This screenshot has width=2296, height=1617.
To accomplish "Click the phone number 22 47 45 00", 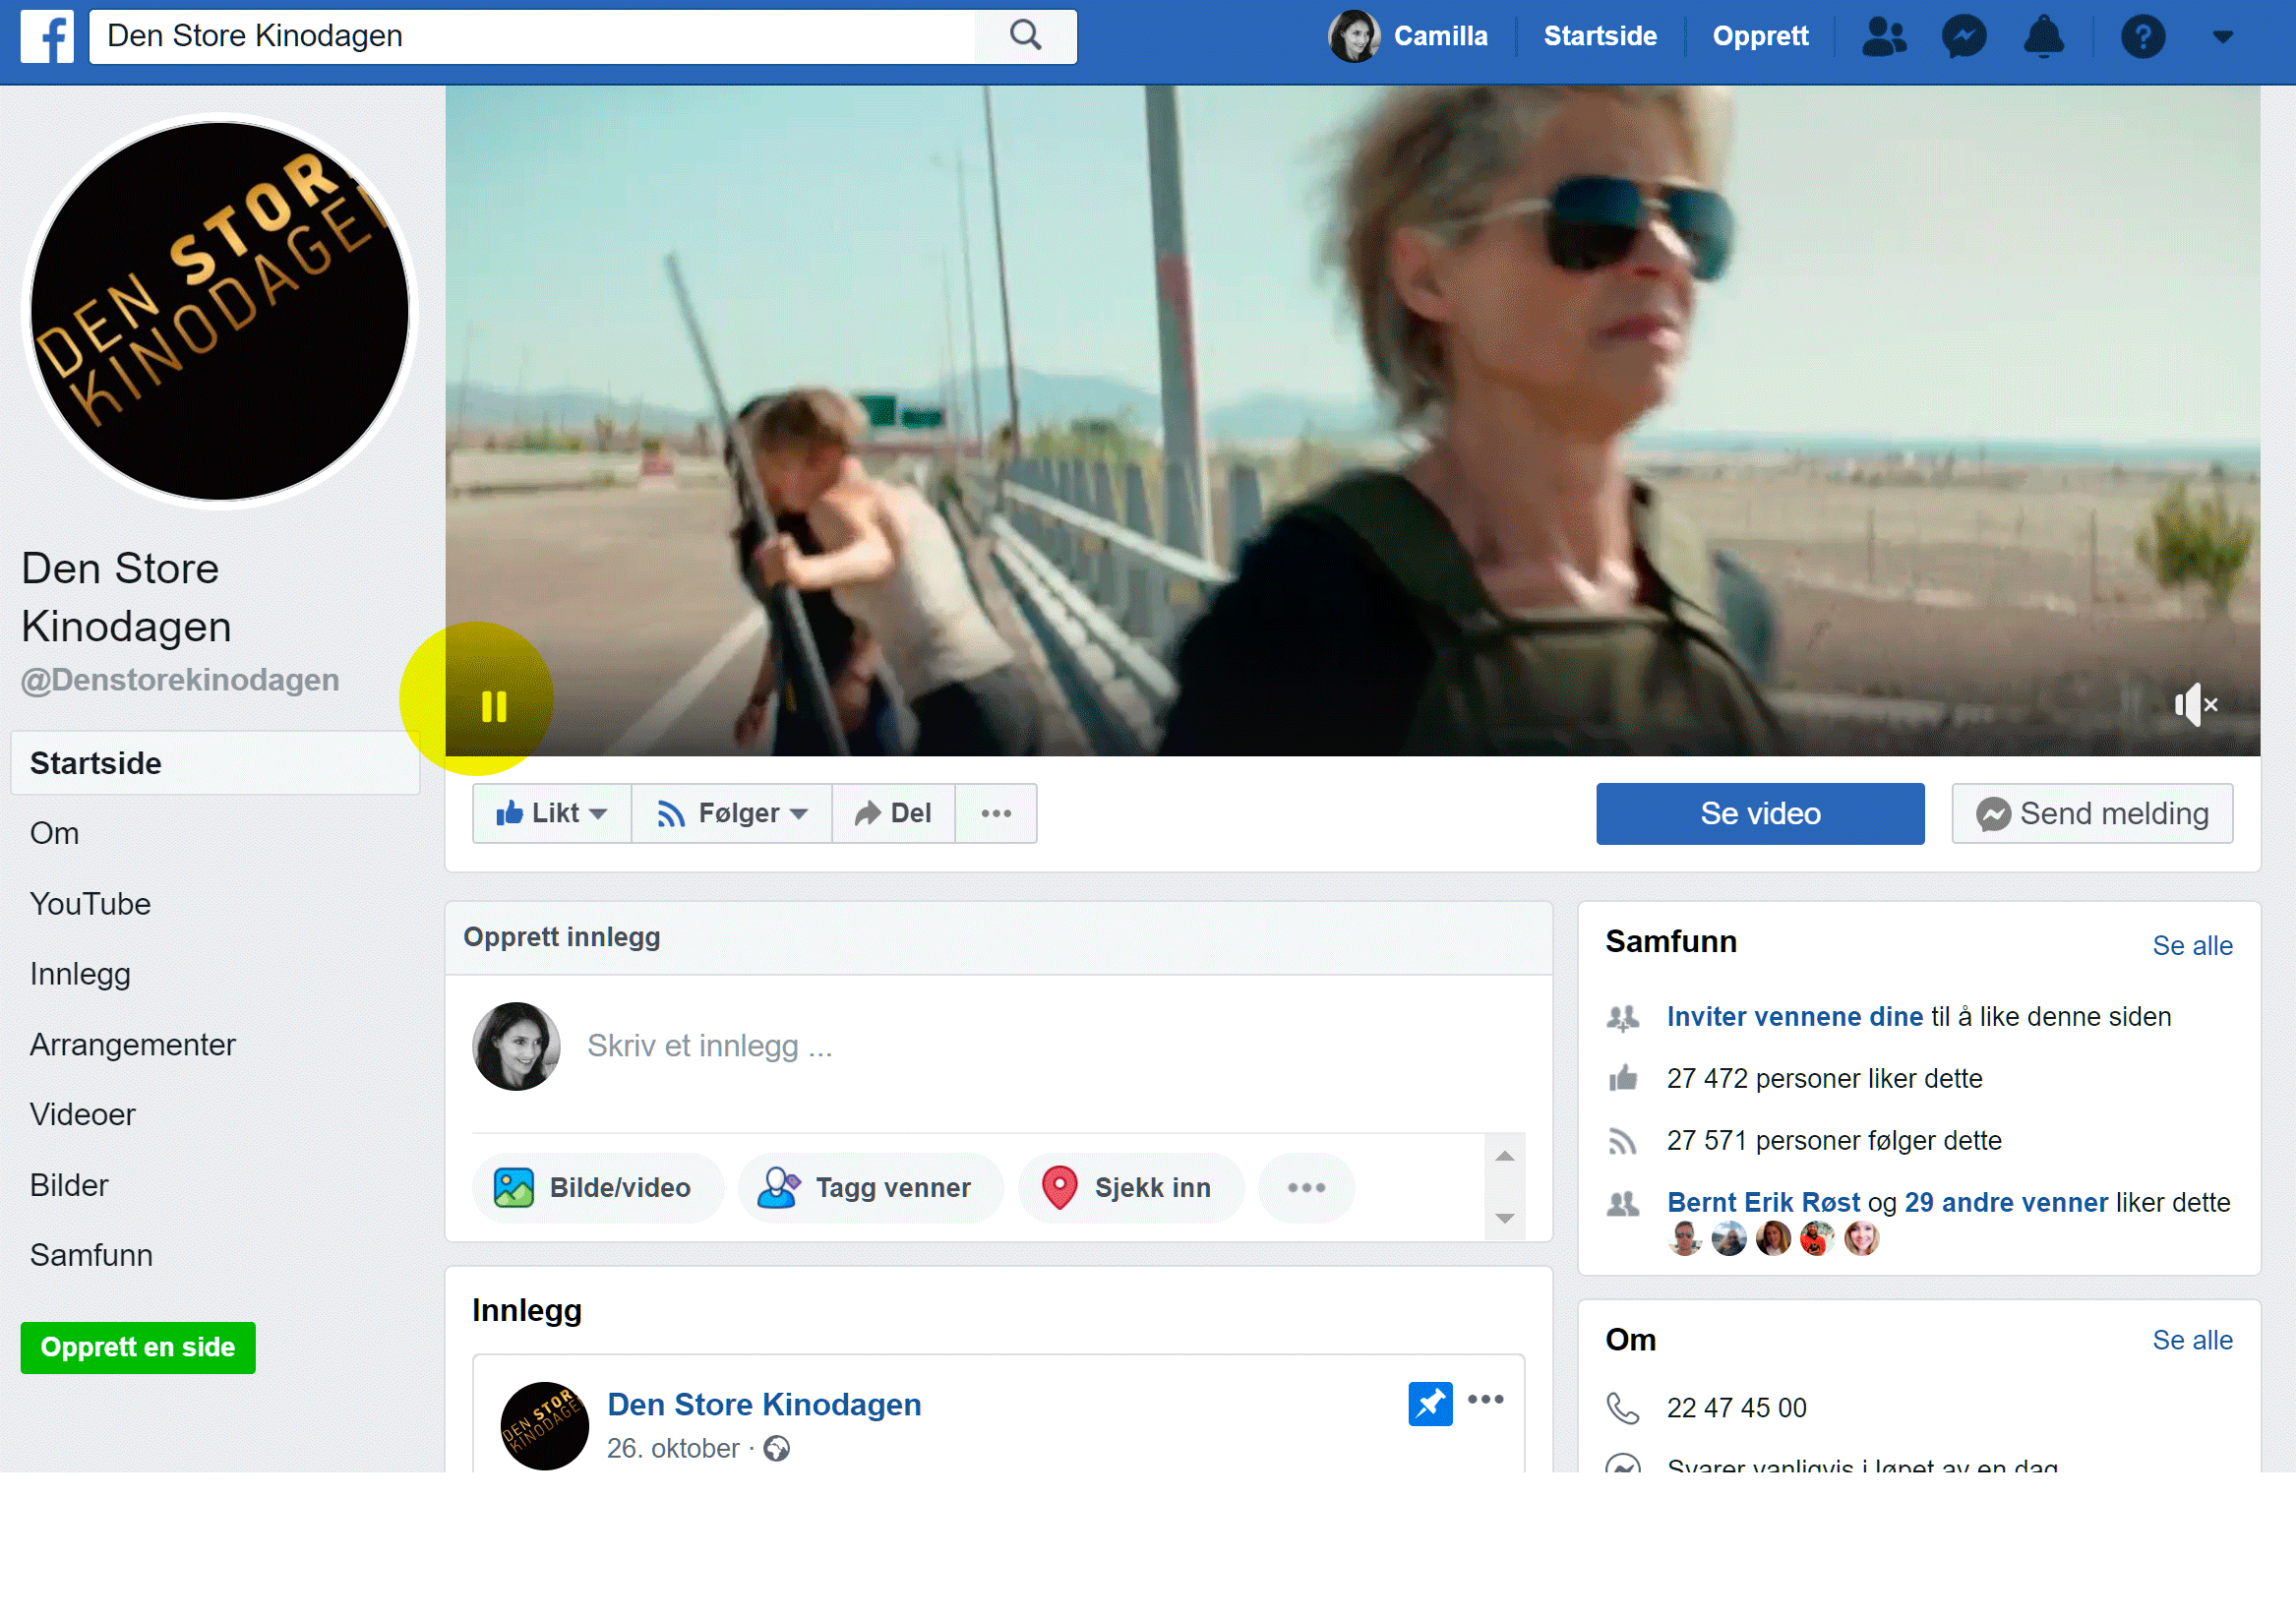I will click(1737, 1408).
